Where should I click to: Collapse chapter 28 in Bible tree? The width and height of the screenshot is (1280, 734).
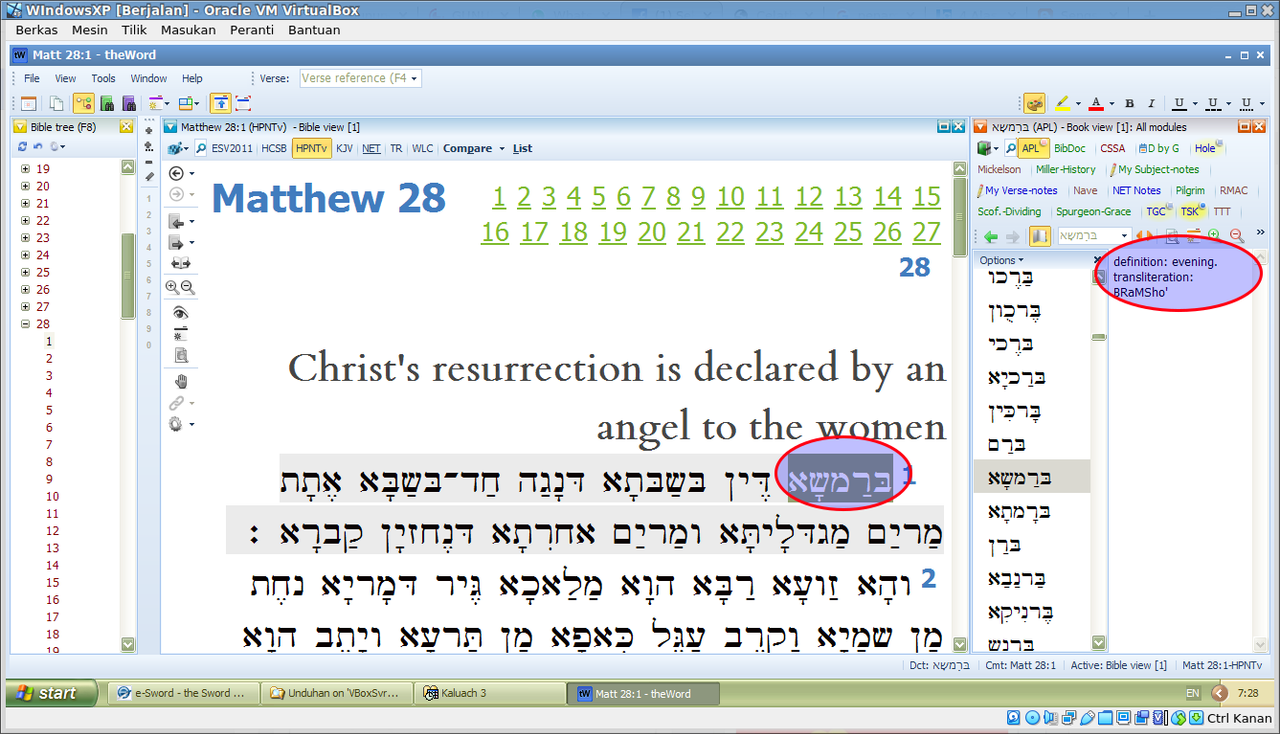click(25, 324)
